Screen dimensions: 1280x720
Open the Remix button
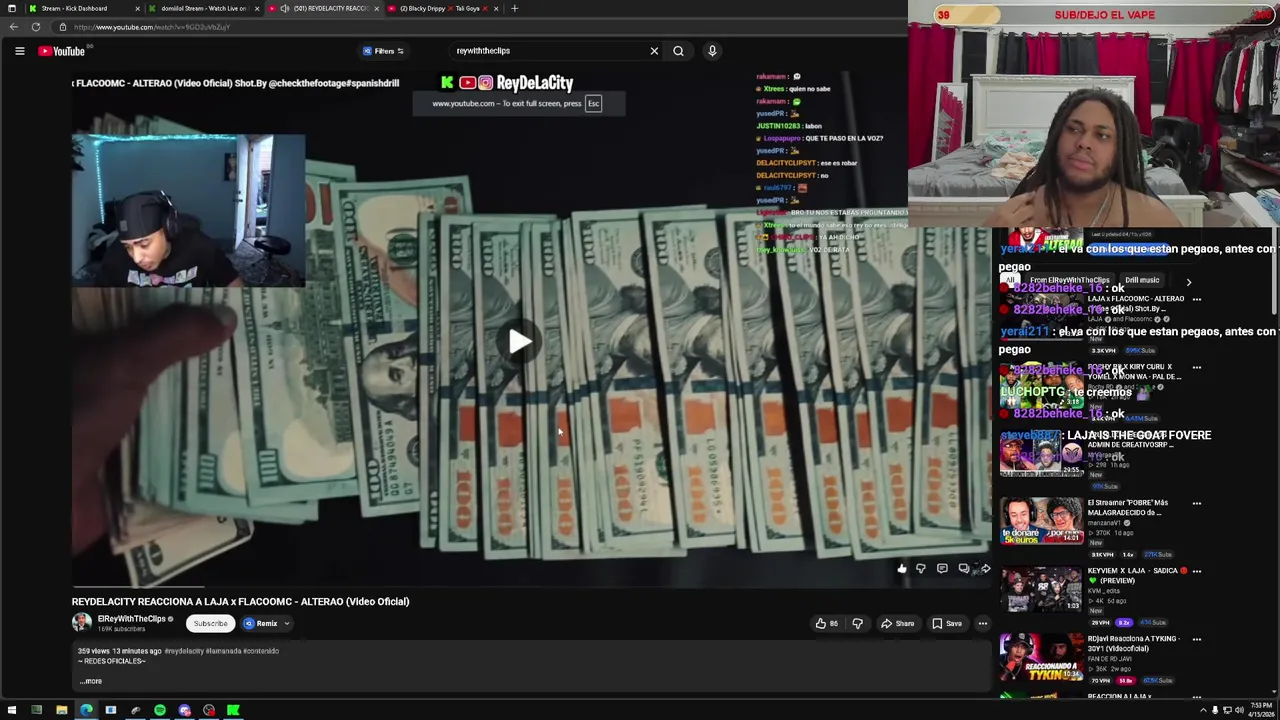tap(261, 623)
